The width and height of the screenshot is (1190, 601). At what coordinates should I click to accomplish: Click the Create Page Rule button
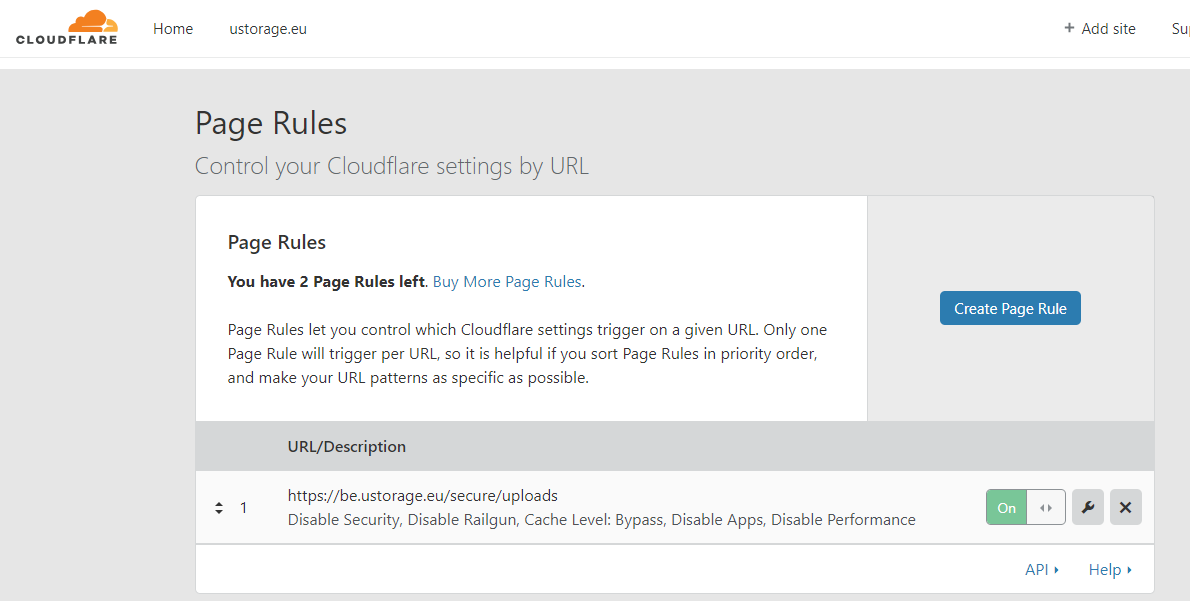click(x=1010, y=308)
